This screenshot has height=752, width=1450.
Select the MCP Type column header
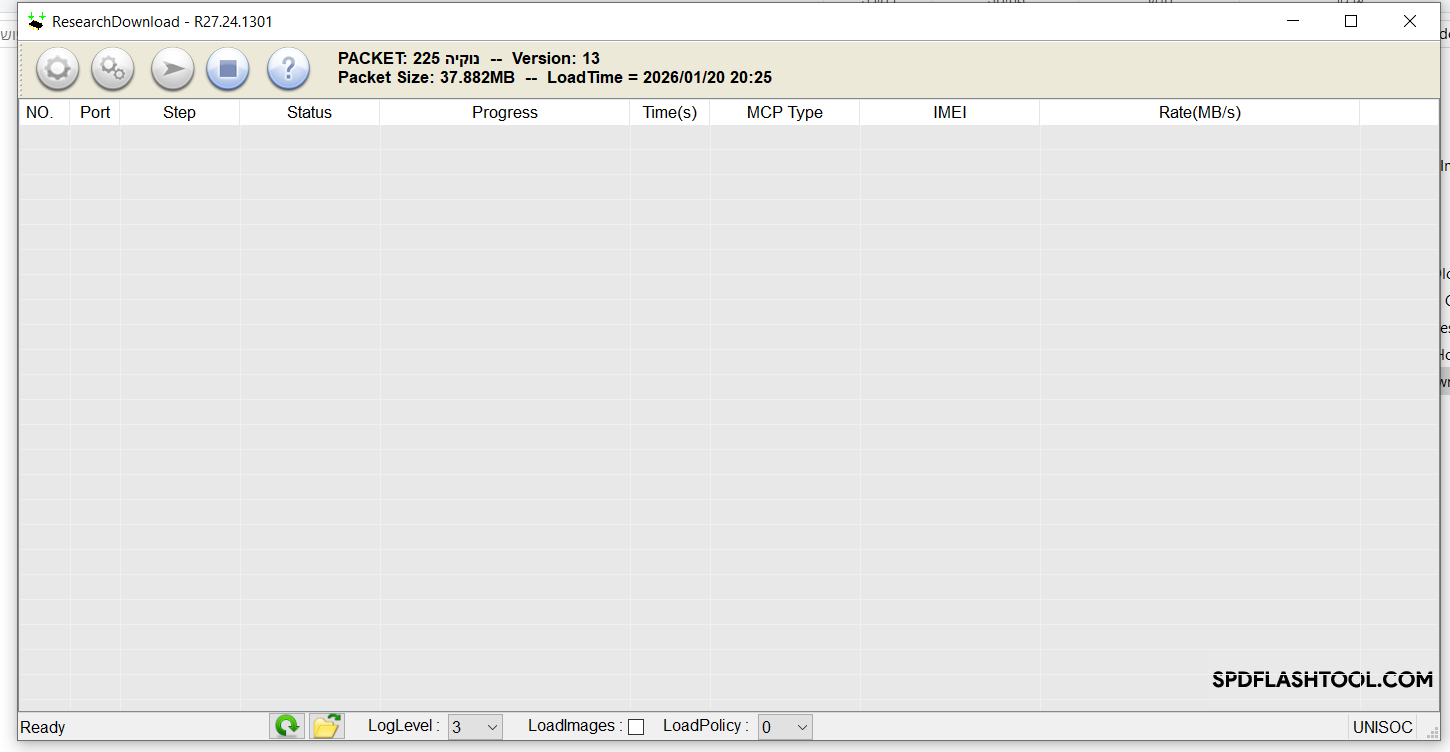tap(784, 112)
